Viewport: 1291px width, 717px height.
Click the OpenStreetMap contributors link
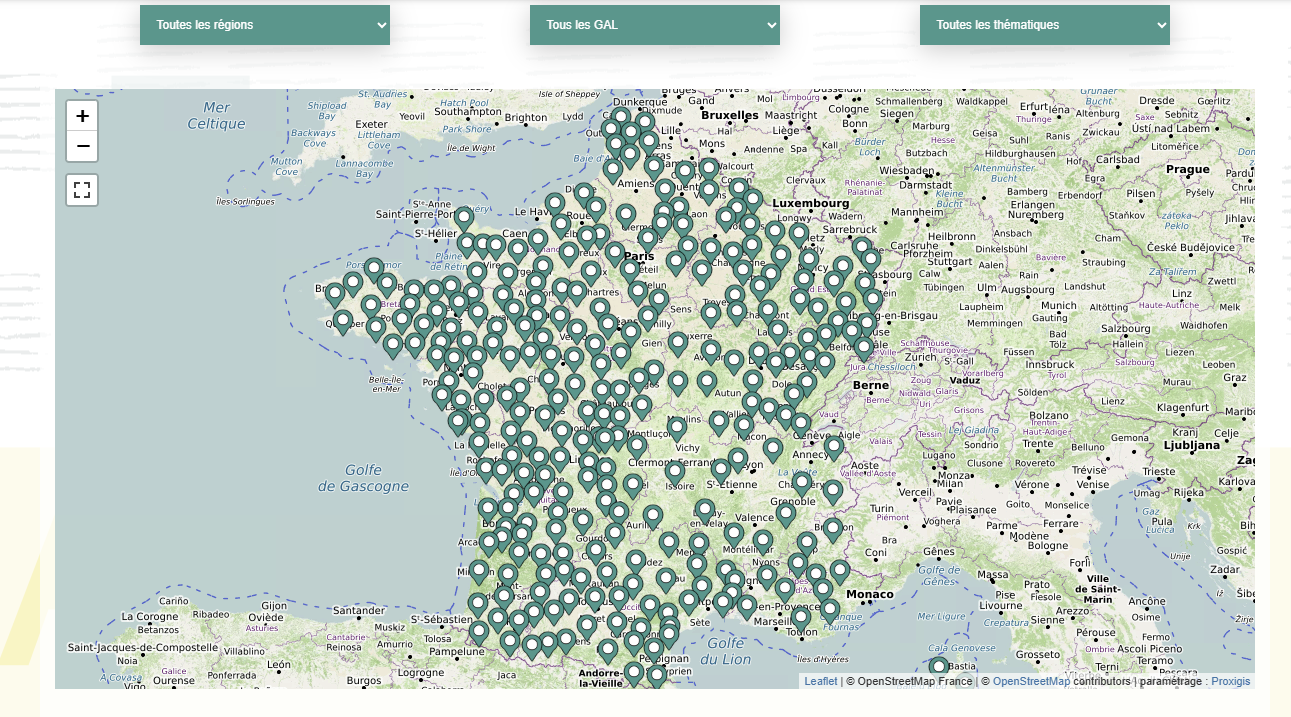click(1030, 681)
